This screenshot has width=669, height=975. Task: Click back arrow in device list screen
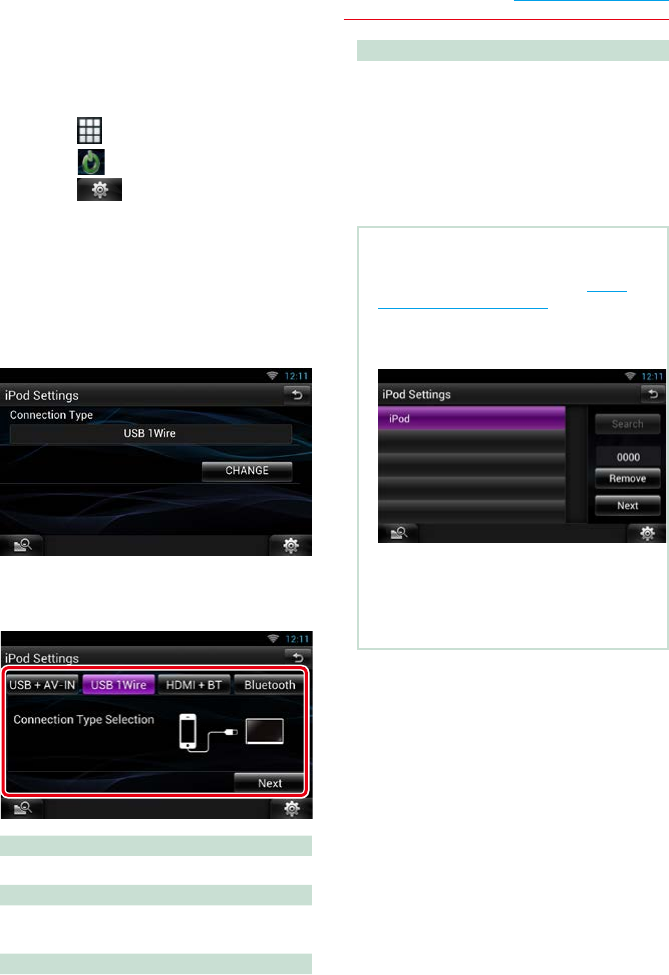(653, 394)
